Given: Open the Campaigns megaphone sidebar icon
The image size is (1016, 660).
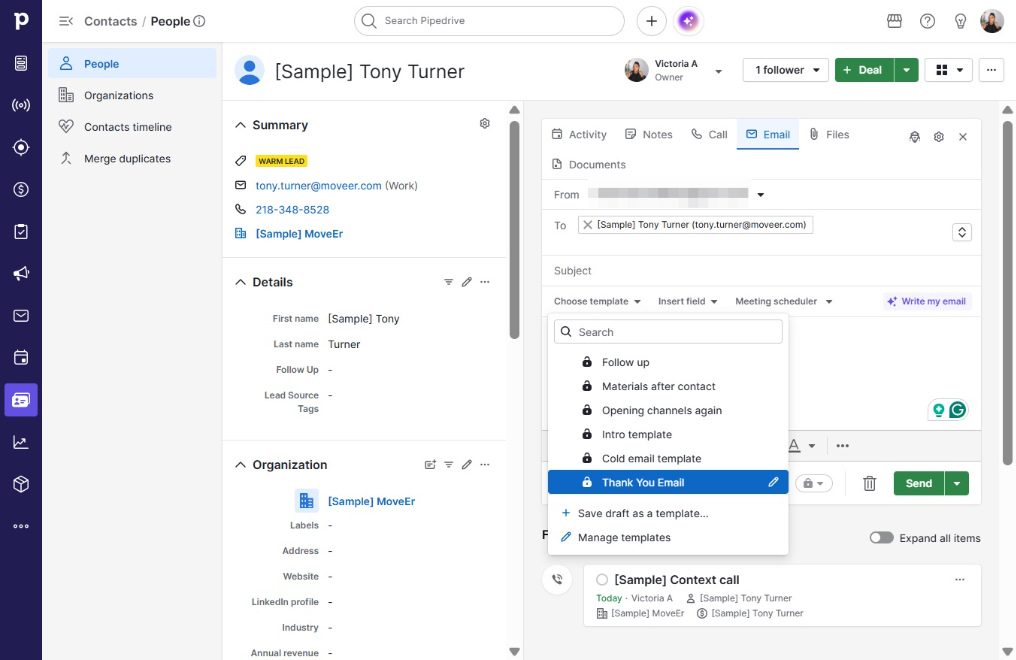Looking at the screenshot, I should click(21, 273).
